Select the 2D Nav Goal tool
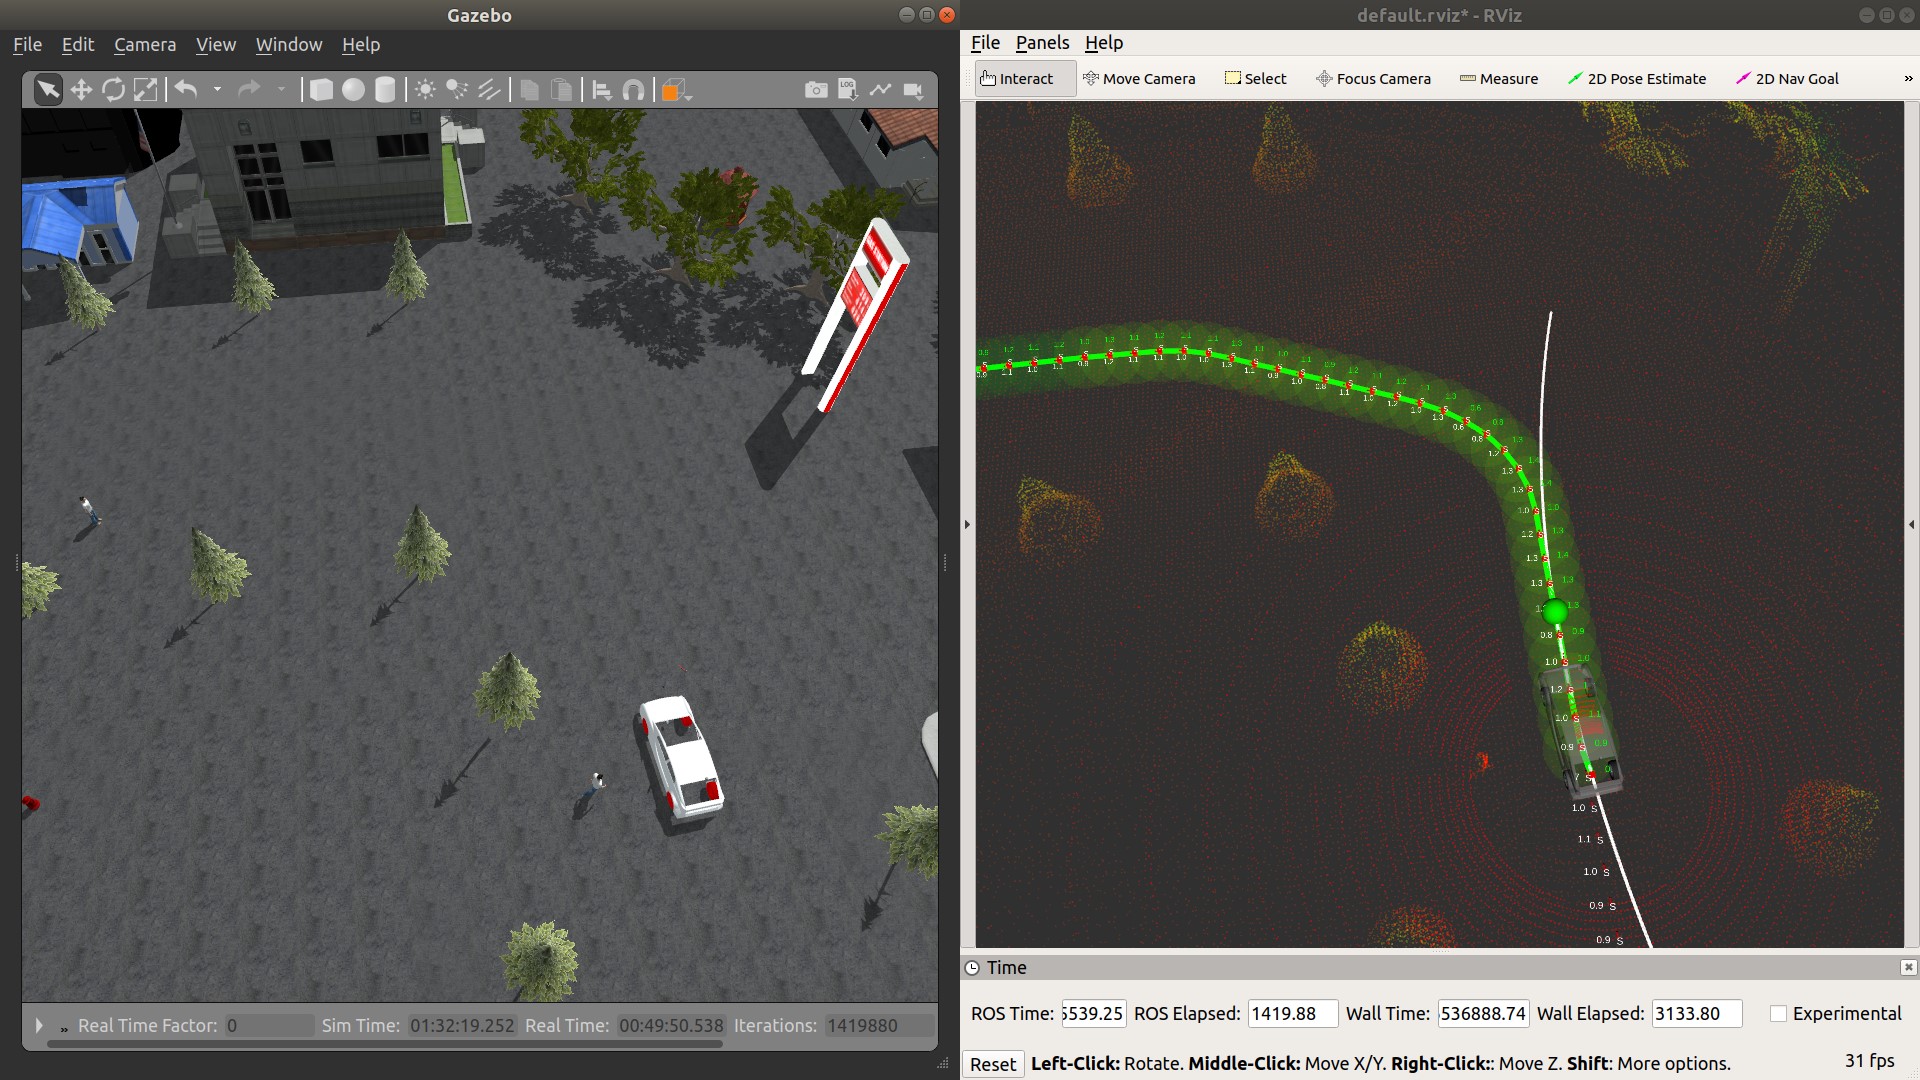 point(1787,78)
